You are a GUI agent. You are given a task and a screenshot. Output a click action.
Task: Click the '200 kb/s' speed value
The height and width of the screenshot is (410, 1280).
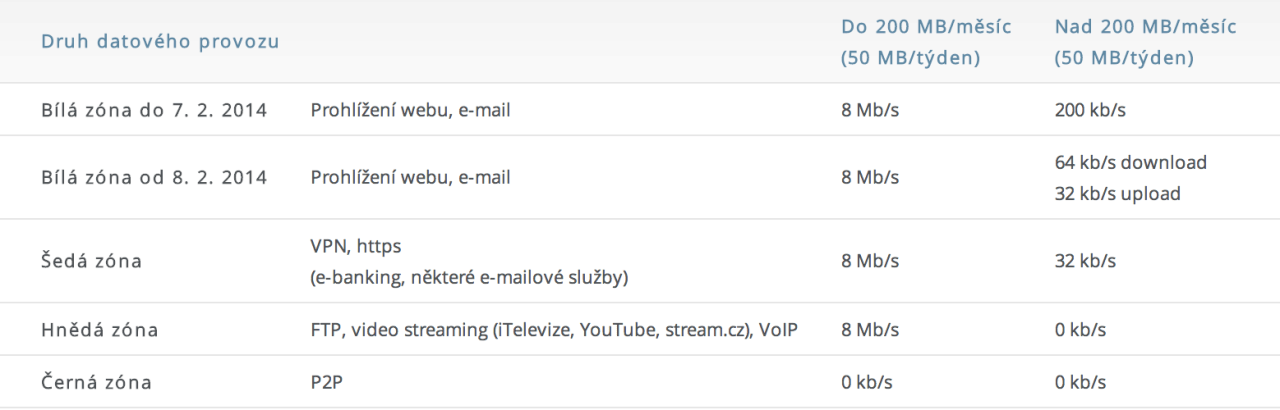1090,110
